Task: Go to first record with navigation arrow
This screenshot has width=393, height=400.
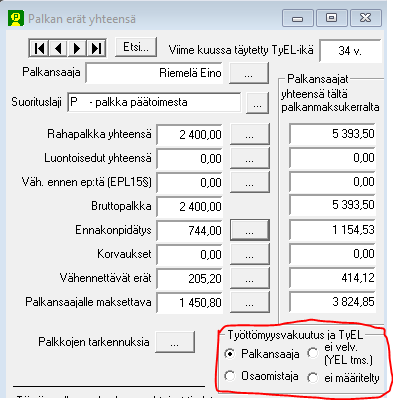Action: click(x=39, y=48)
